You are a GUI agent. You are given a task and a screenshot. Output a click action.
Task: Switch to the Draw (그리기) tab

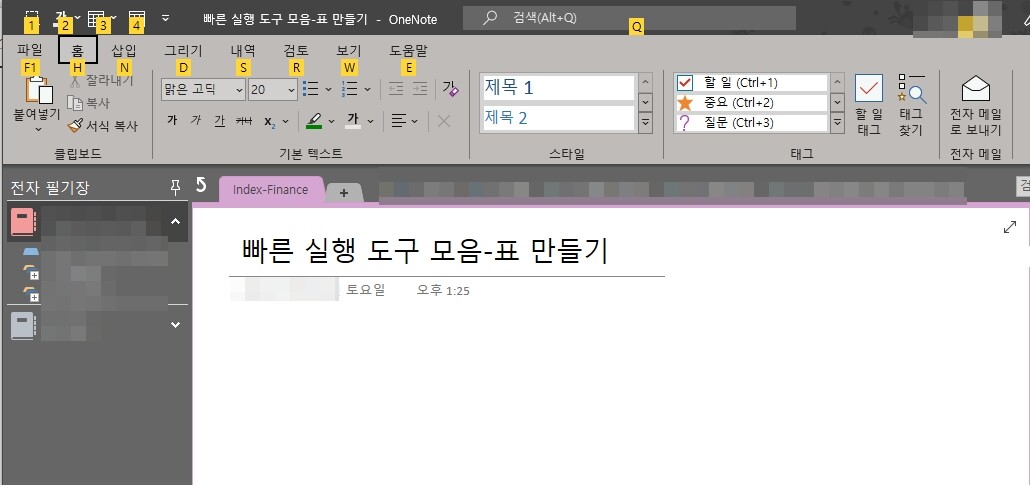click(x=183, y=50)
